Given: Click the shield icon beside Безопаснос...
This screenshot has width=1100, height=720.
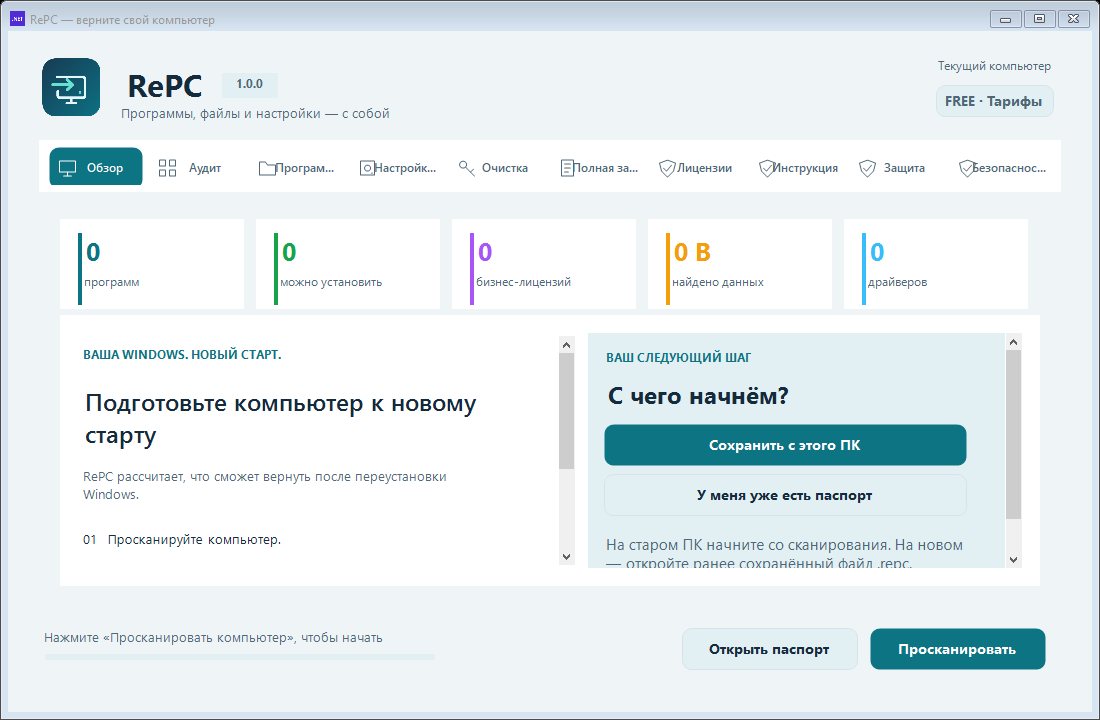Looking at the screenshot, I should point(967,168).
